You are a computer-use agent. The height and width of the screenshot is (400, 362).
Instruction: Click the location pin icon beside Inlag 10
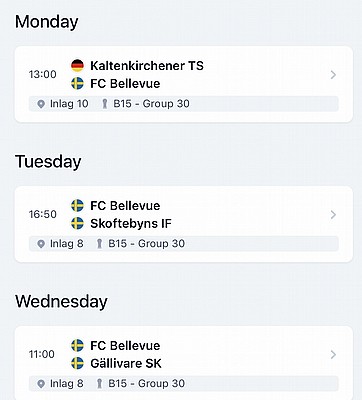[41, 104]
